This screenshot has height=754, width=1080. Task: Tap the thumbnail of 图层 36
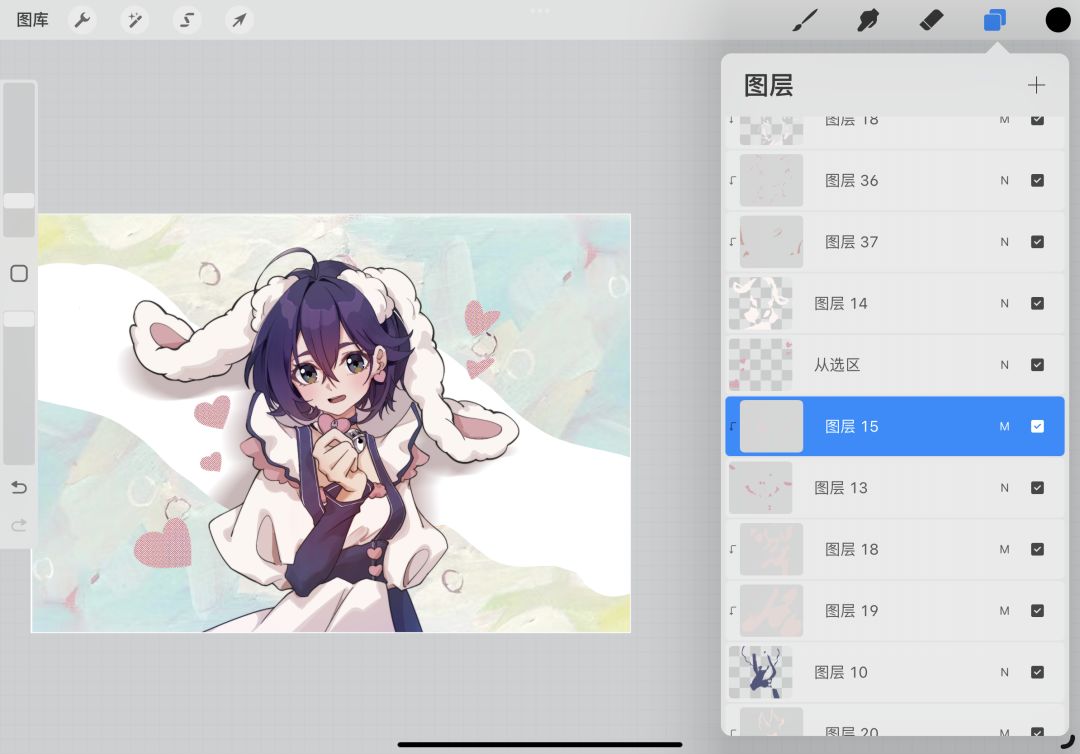771,180
